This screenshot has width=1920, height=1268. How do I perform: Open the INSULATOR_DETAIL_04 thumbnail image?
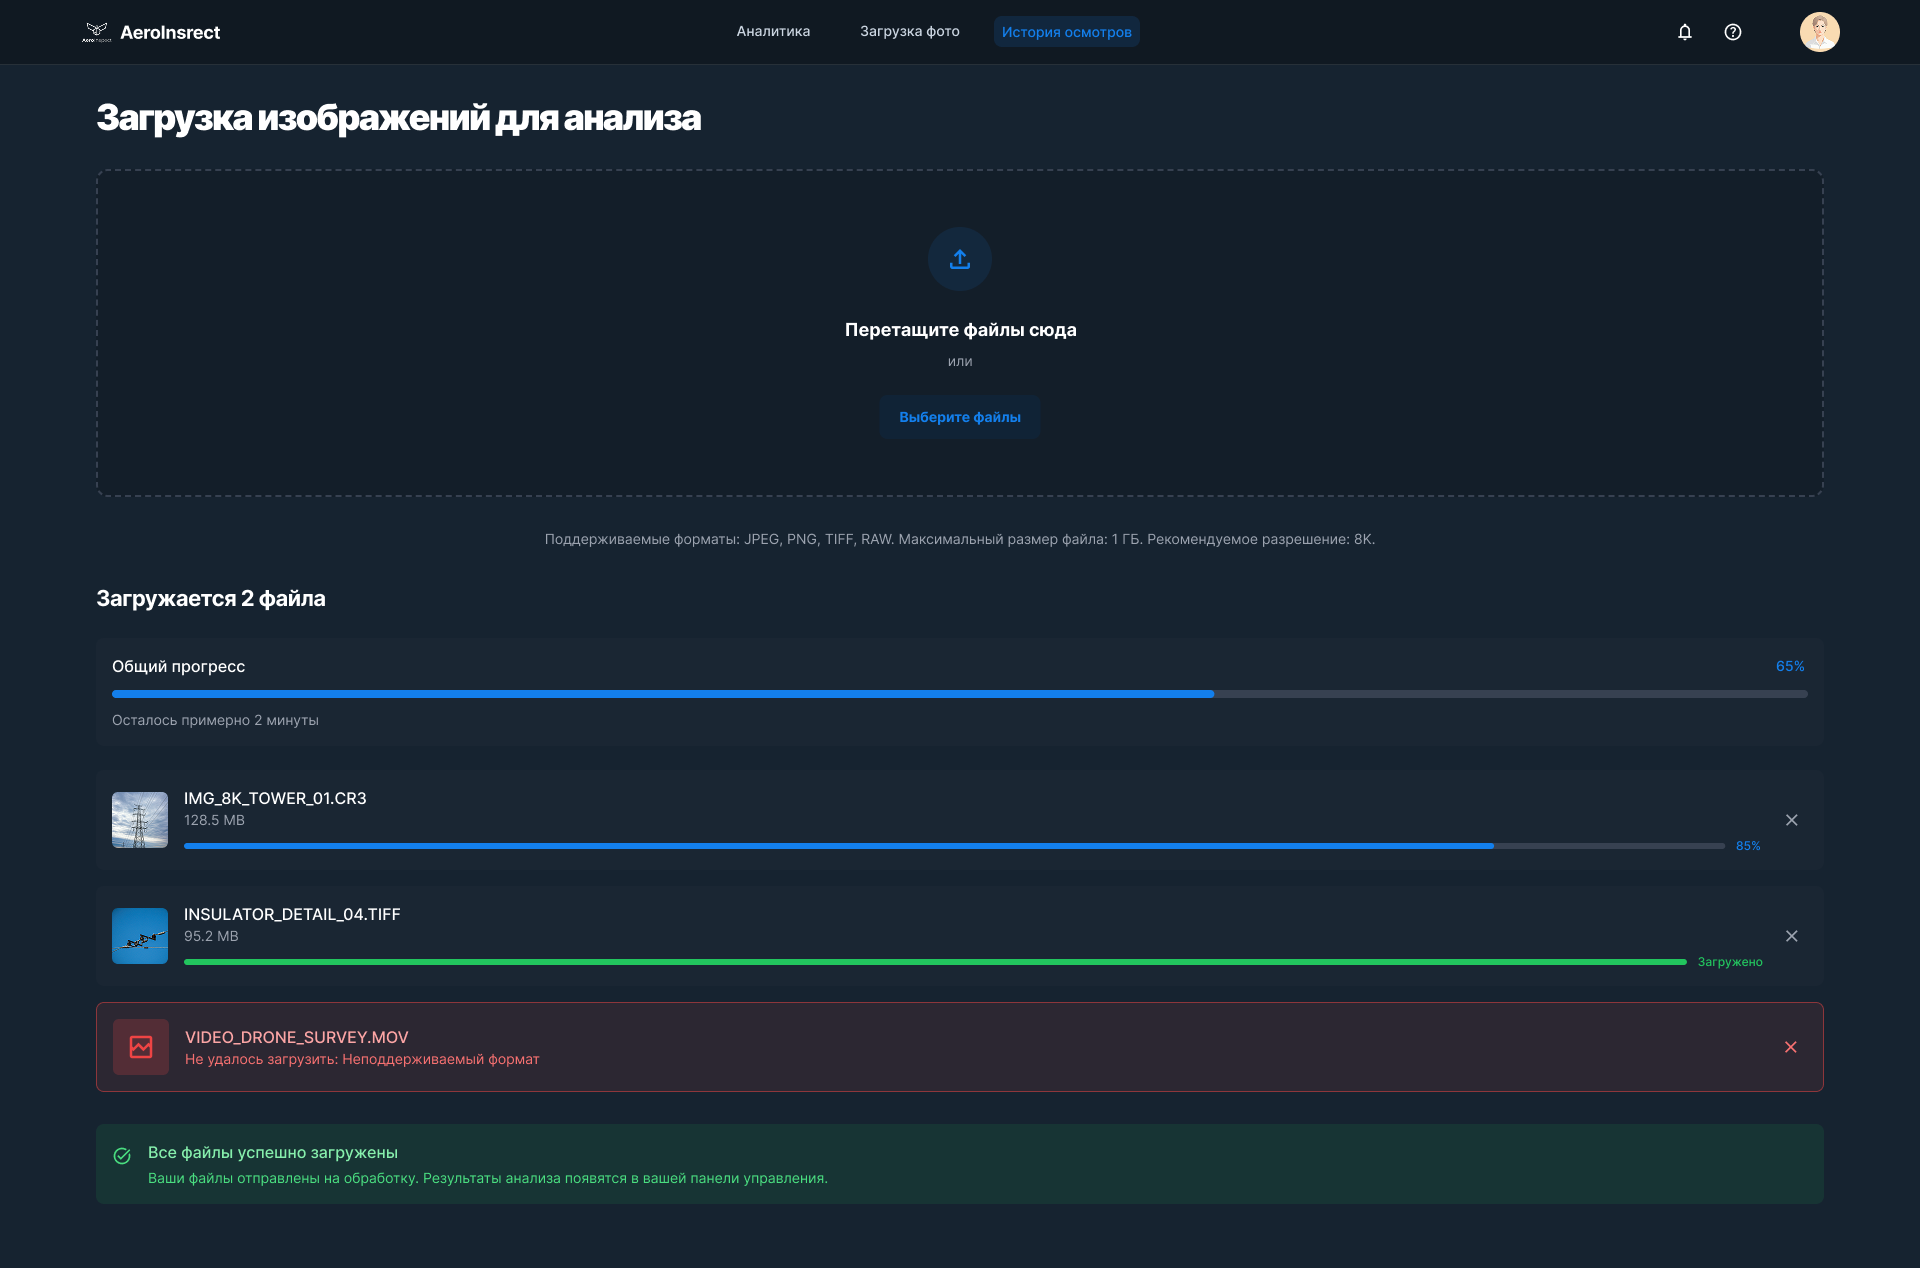[140, 936]
